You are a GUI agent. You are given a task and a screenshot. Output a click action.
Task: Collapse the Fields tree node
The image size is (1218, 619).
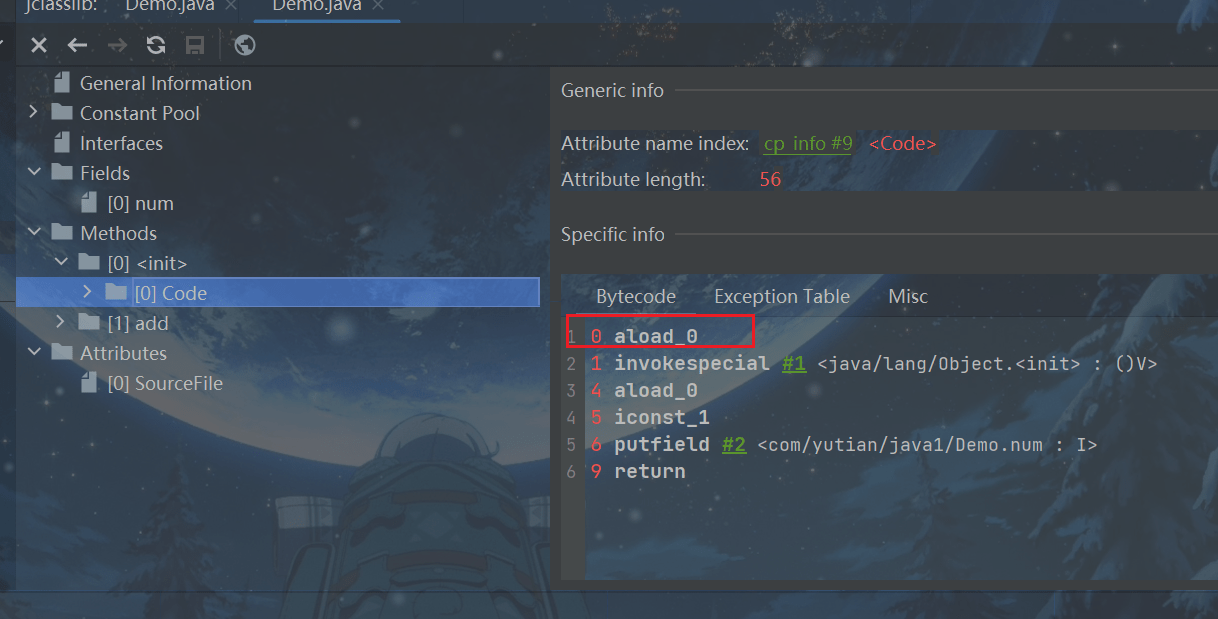pyautogui.click(x=34, y=173)
